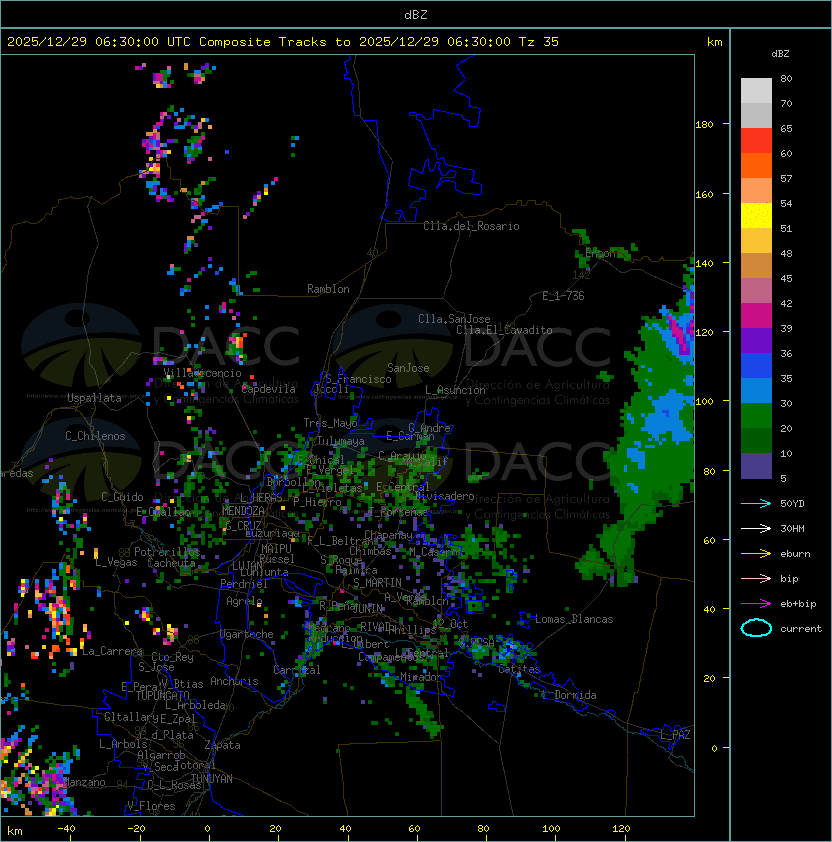Choose the light orange 54–57 dBZ swatch
This screenshot has width=832, height=842.
pos(756,191)
